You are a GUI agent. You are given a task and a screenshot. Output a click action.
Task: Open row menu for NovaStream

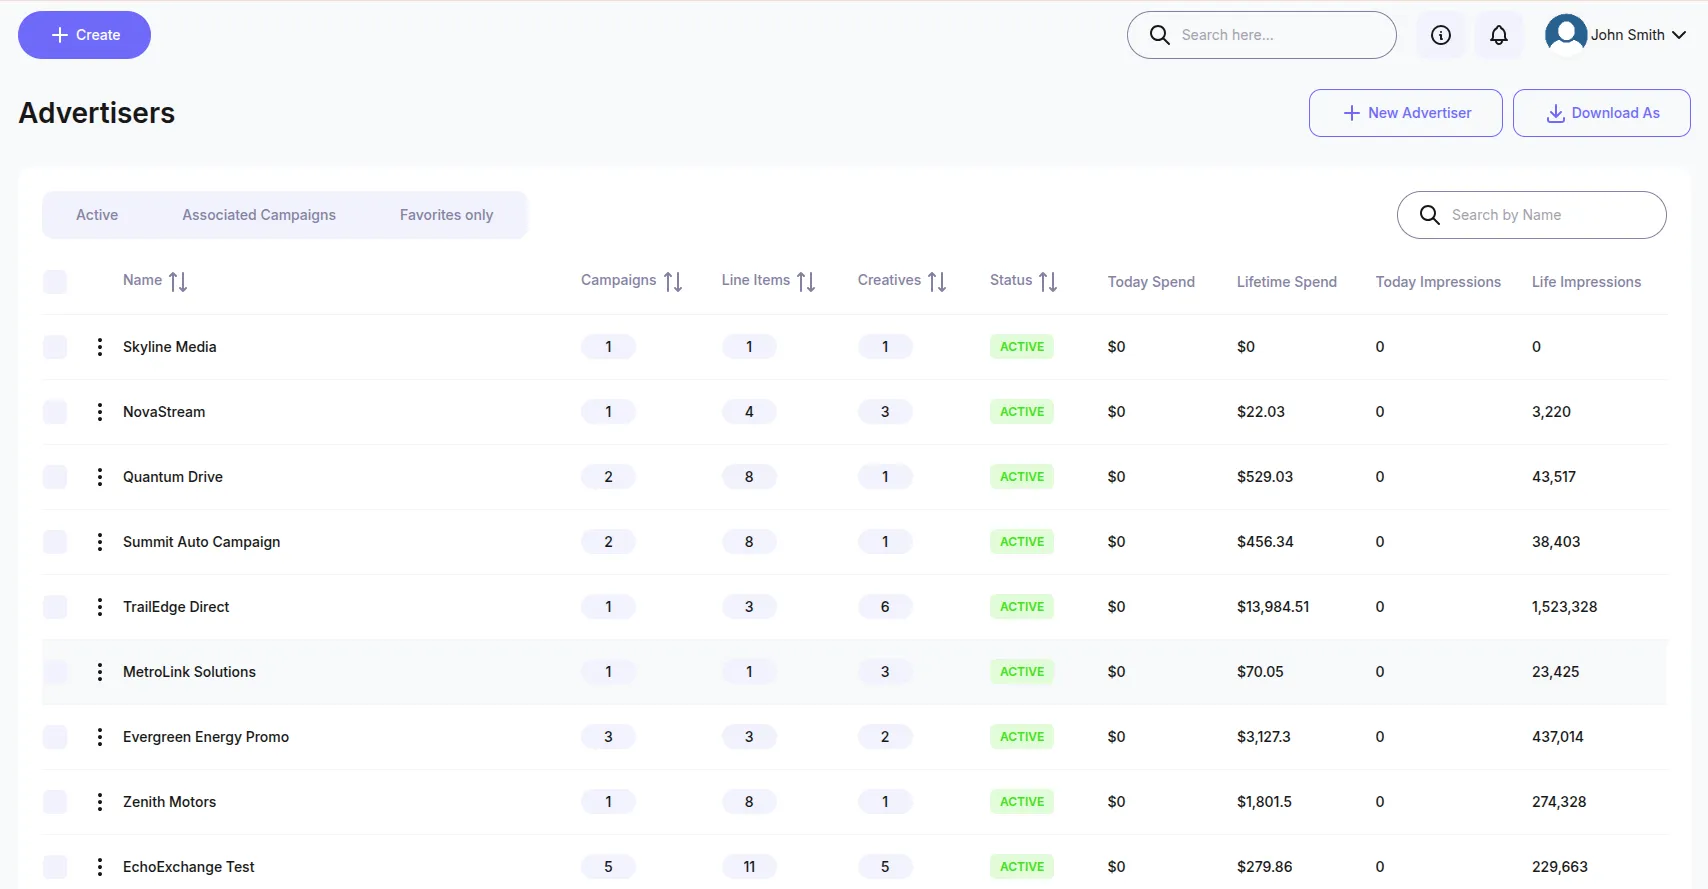point(99,412)
